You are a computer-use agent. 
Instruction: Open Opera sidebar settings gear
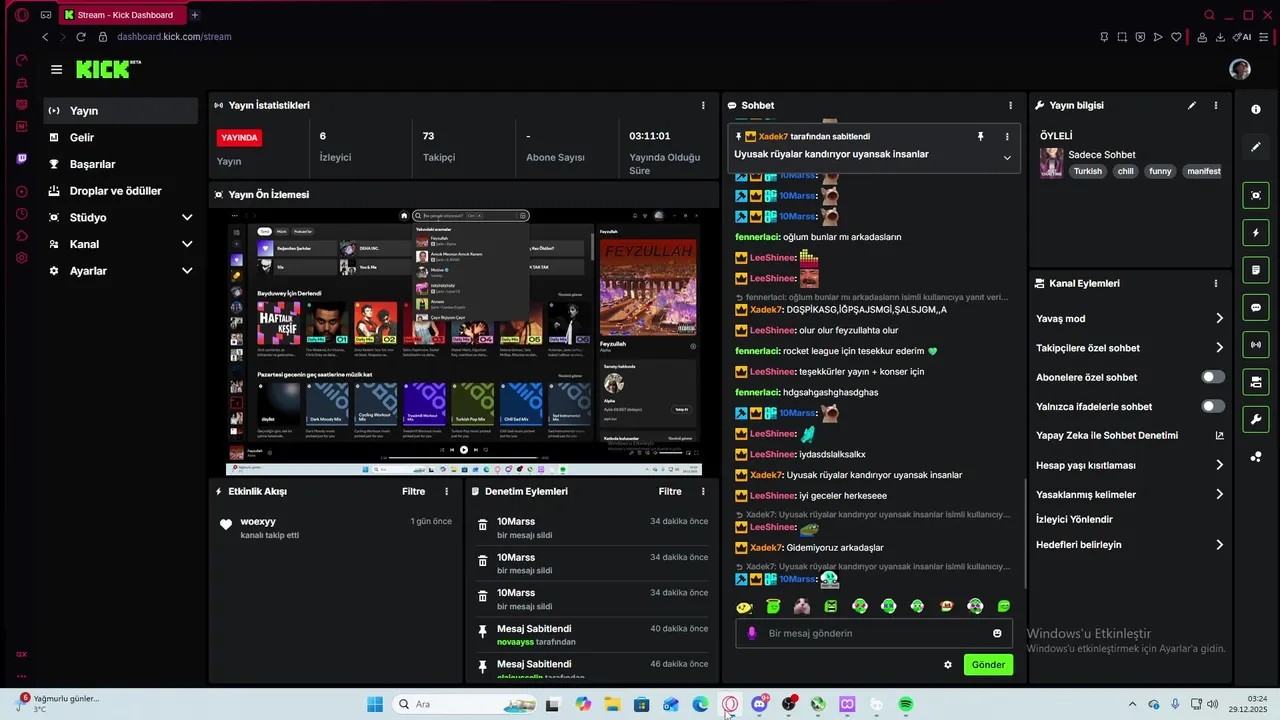[x=22, y=258]
